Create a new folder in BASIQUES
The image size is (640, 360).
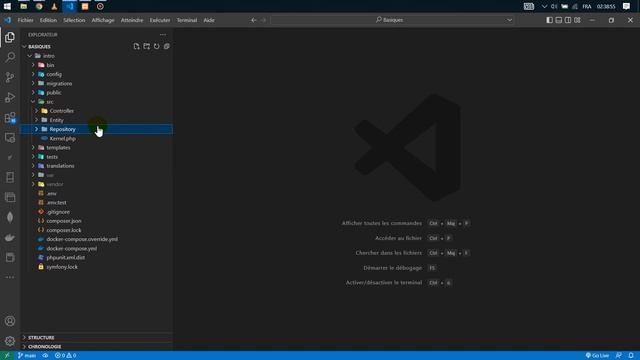pyautogui.click(x=147, y=47)
